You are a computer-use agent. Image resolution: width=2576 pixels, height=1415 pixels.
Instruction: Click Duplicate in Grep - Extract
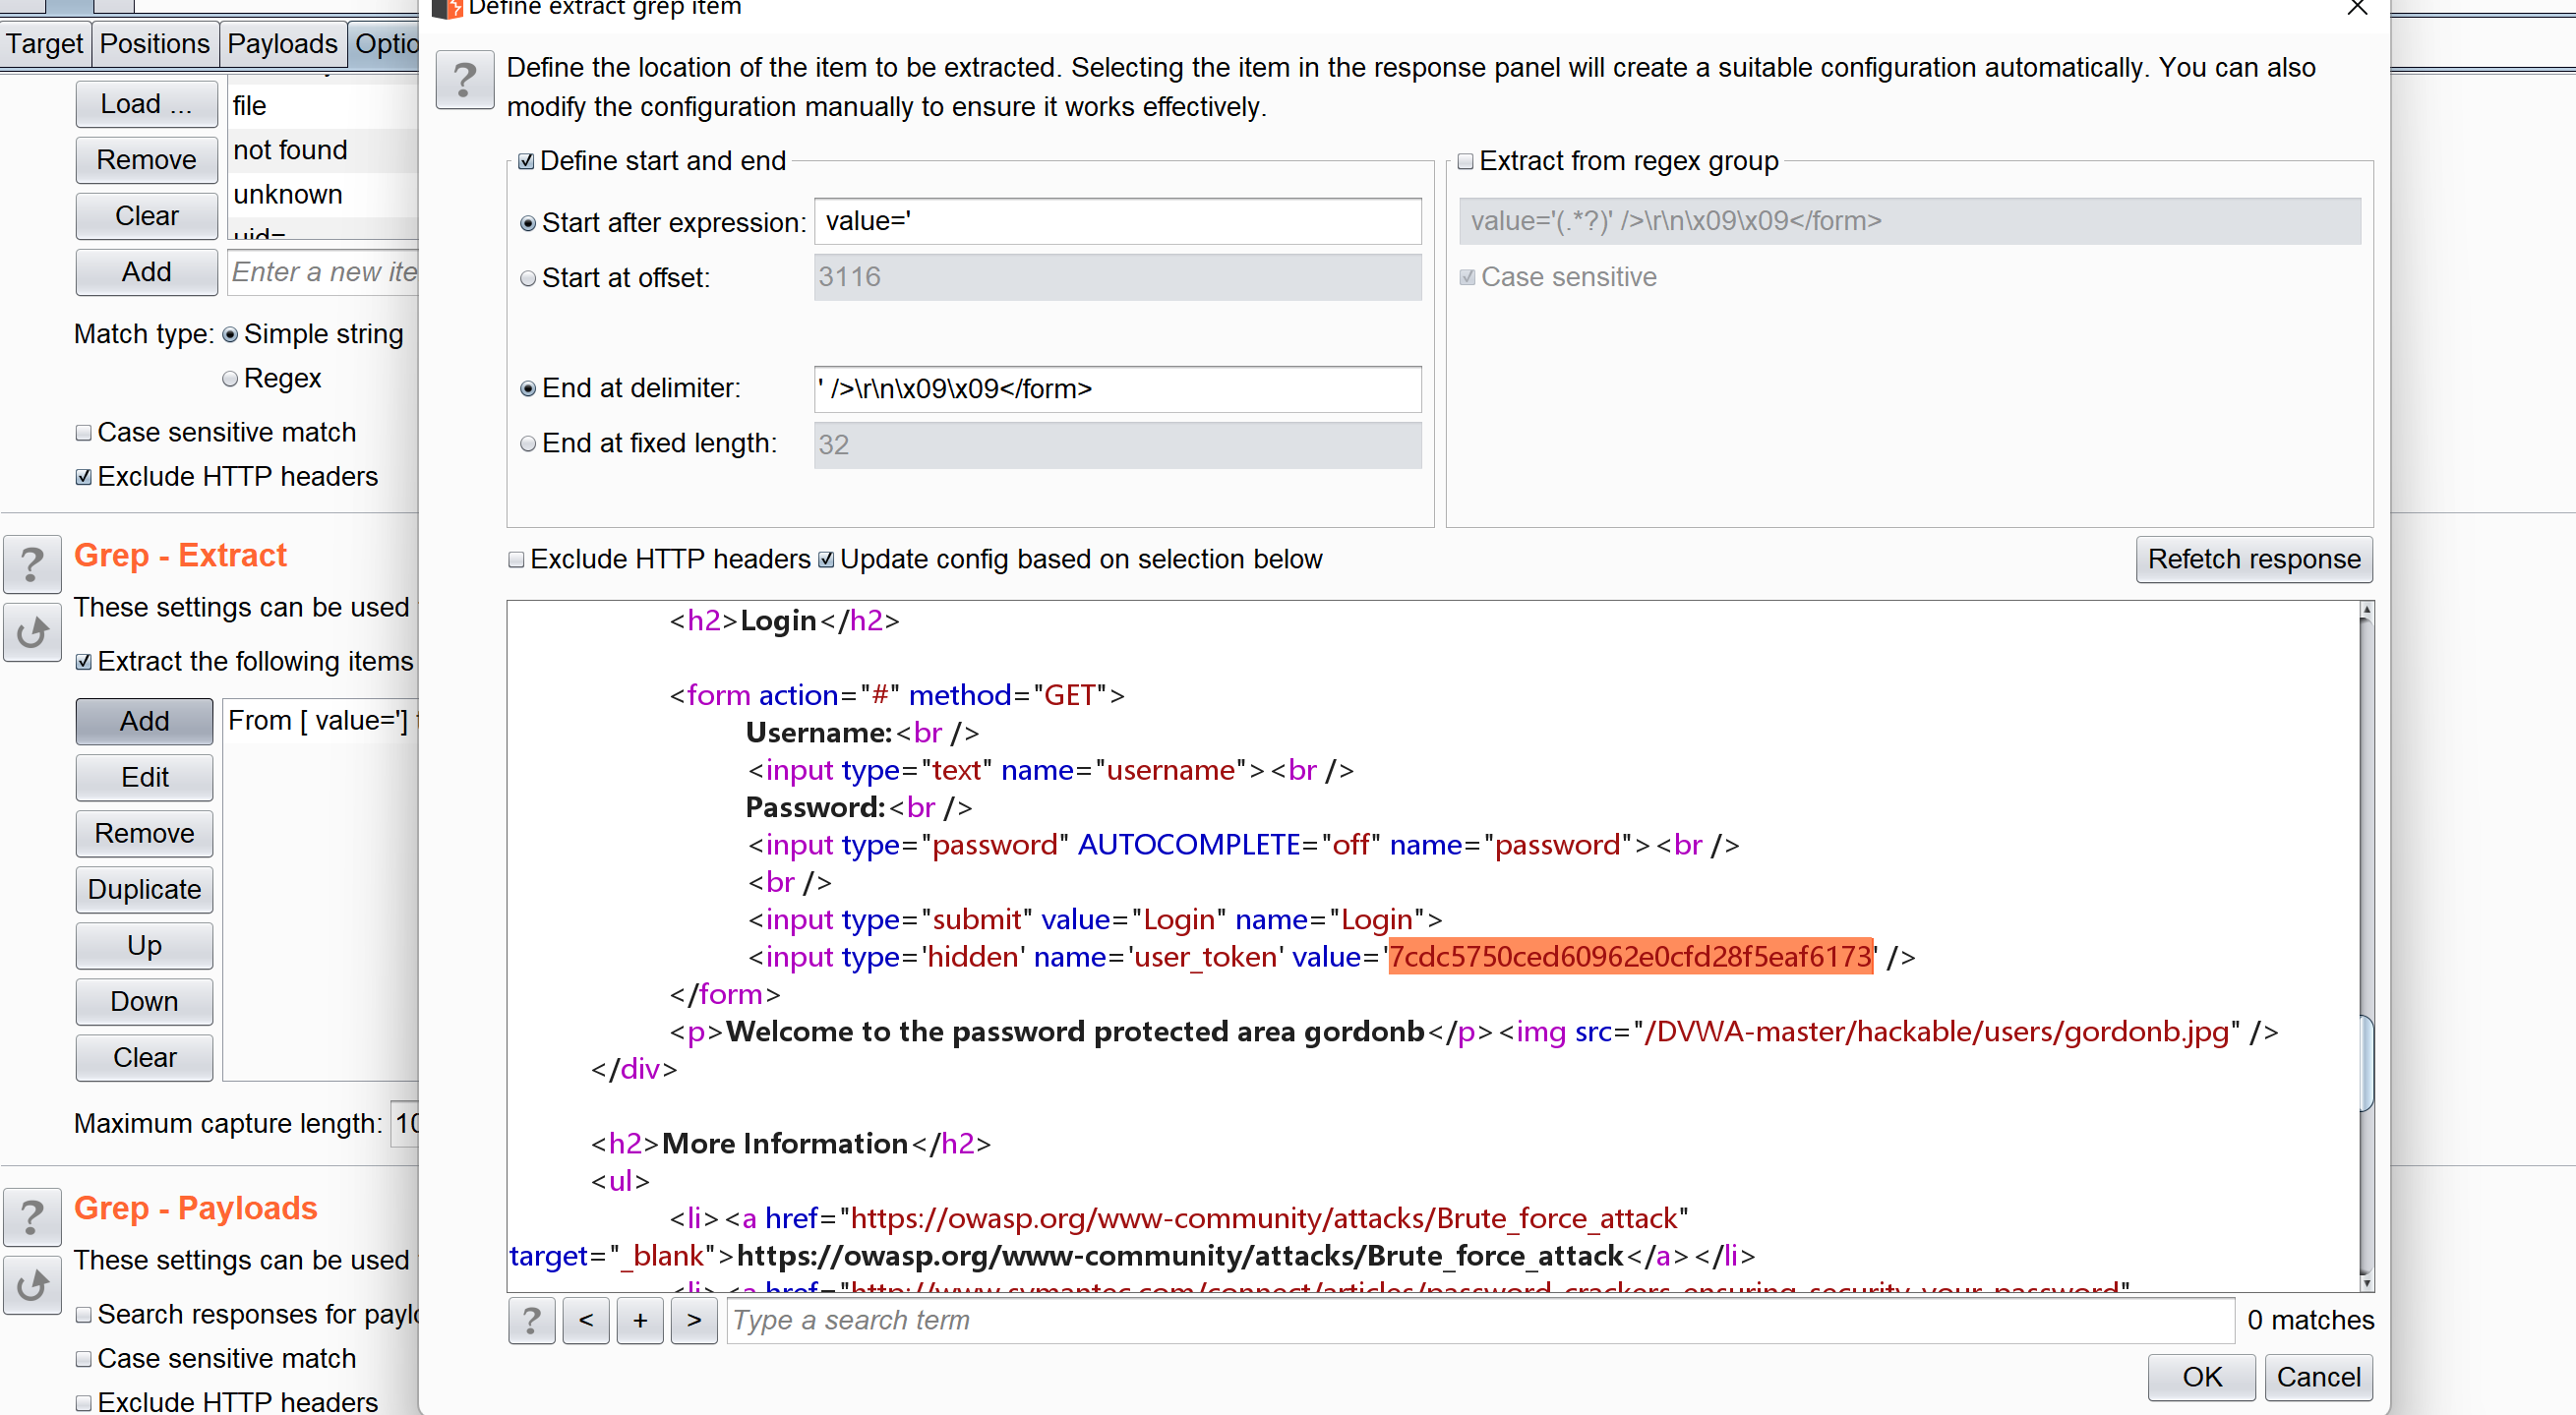point(144,889)
